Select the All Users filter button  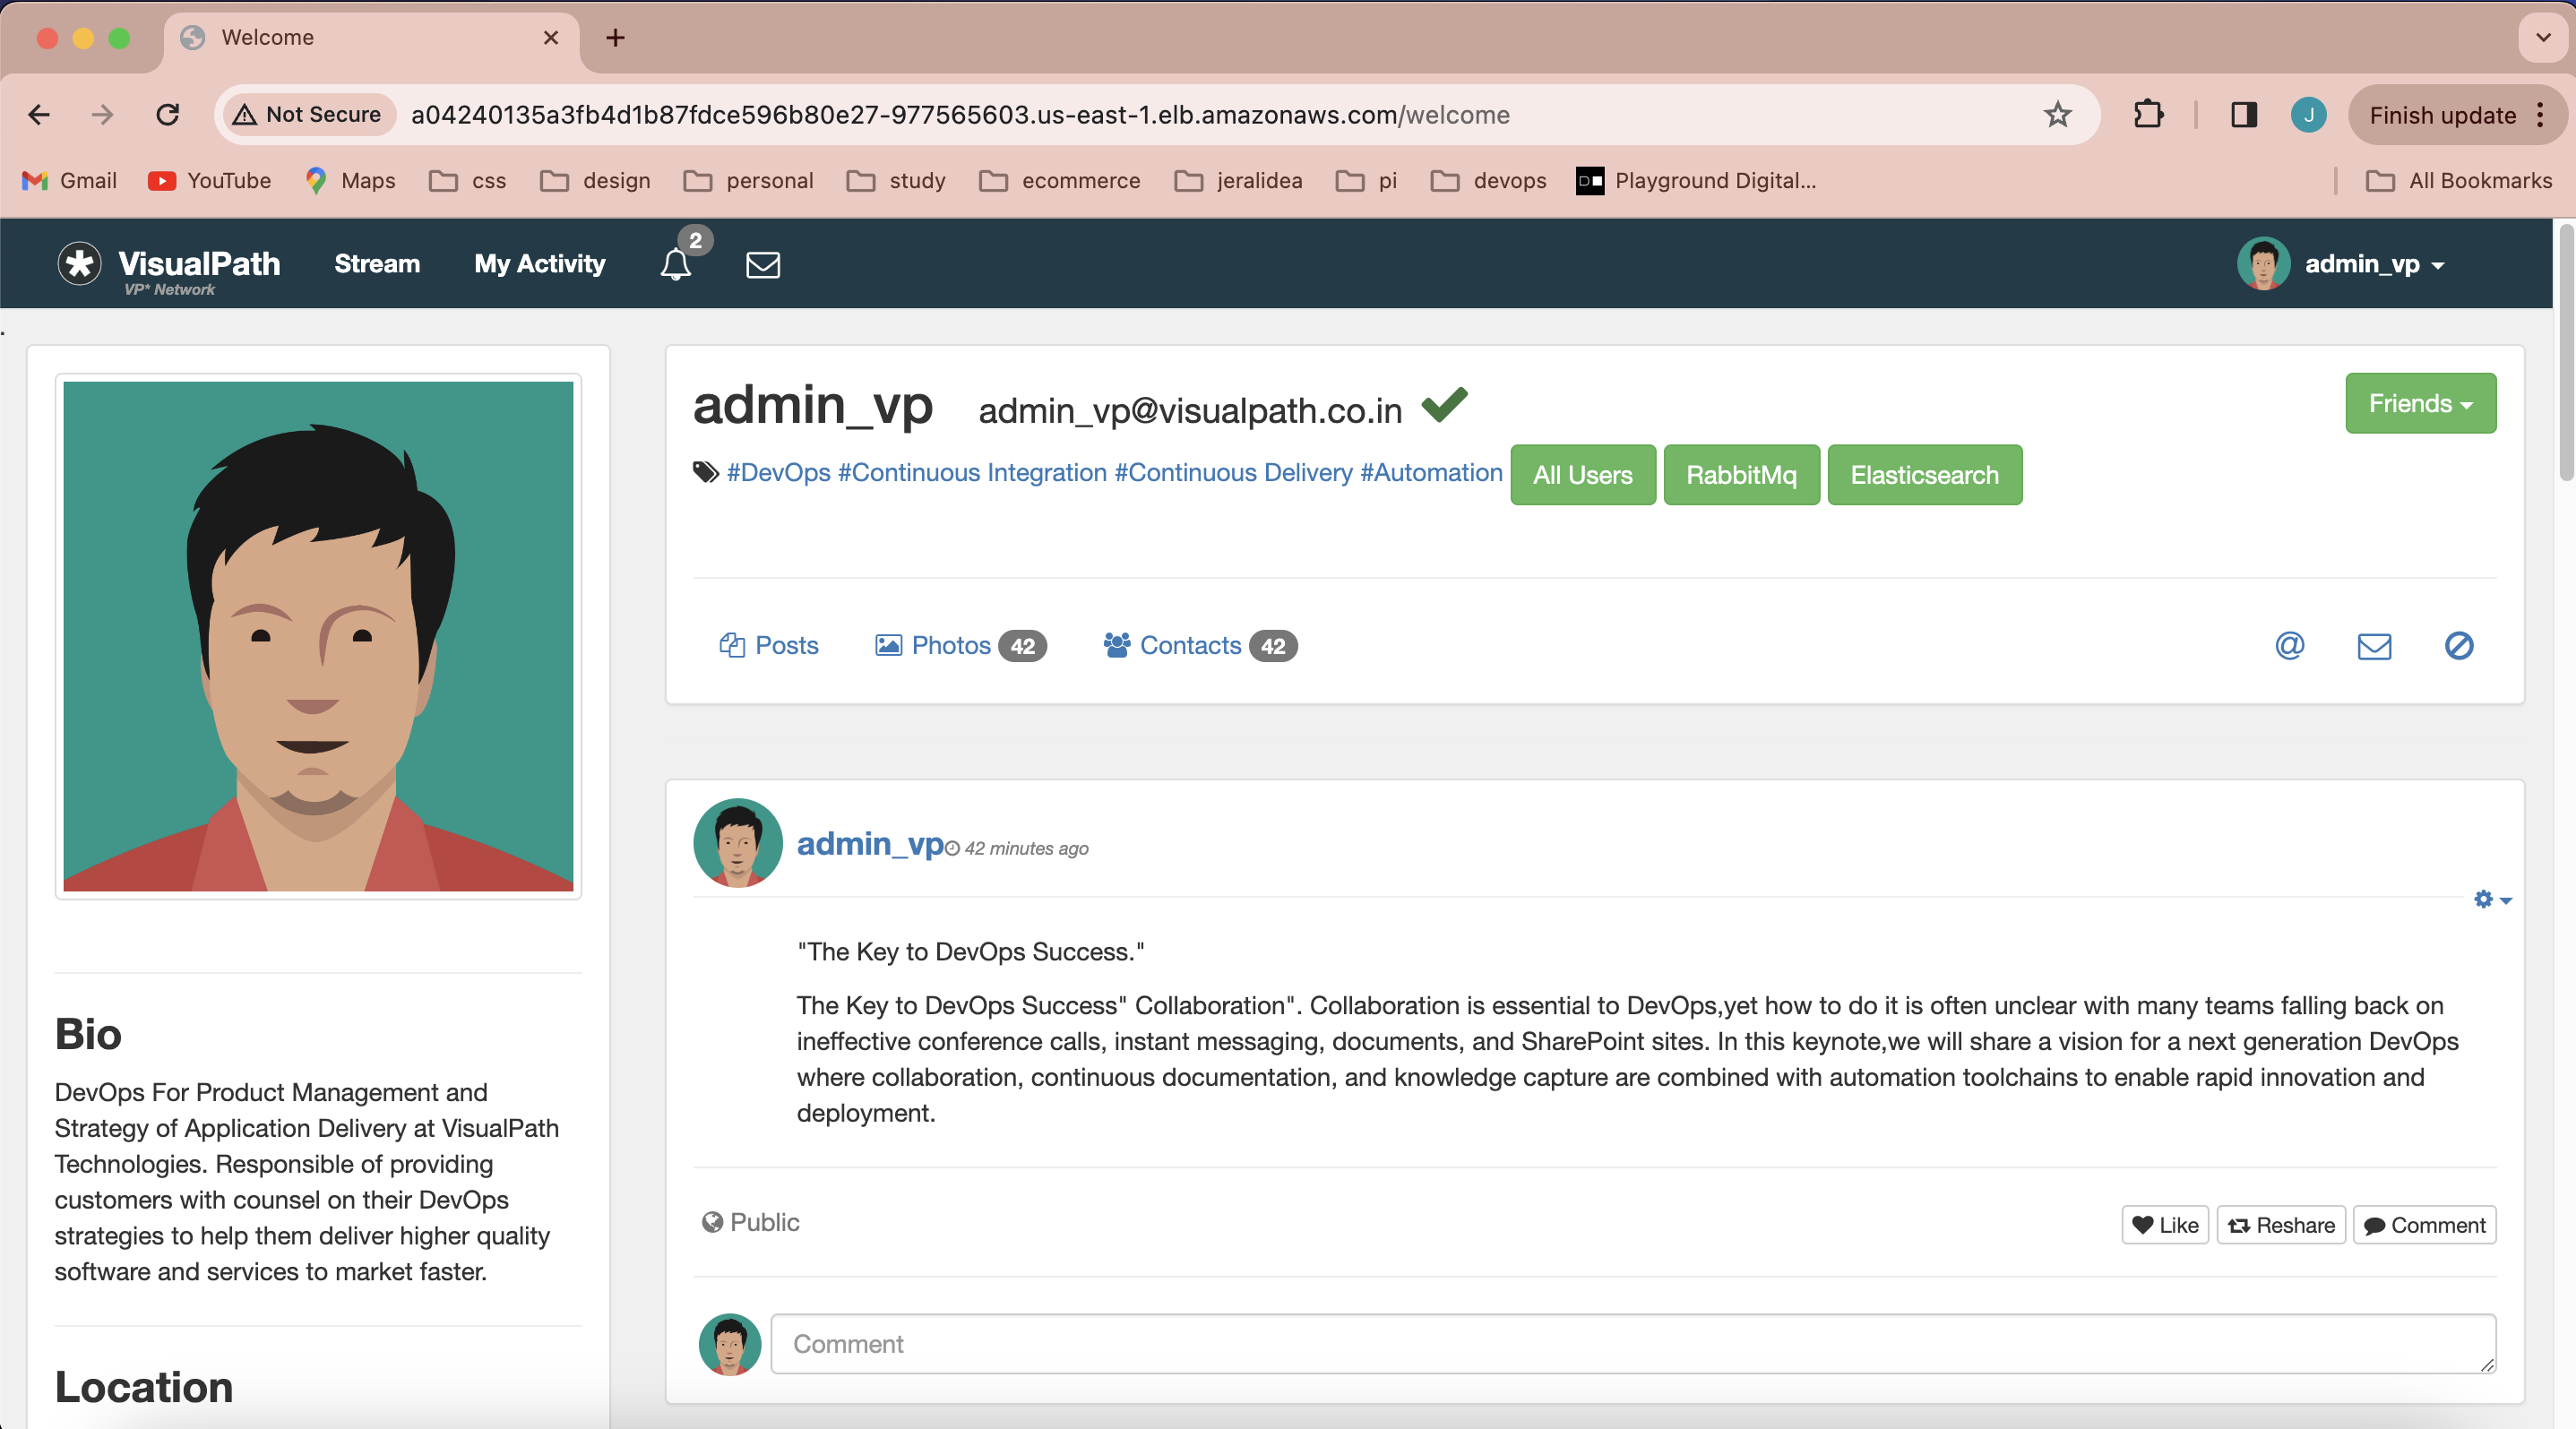pyautogui.click(x=1583, y=473)
